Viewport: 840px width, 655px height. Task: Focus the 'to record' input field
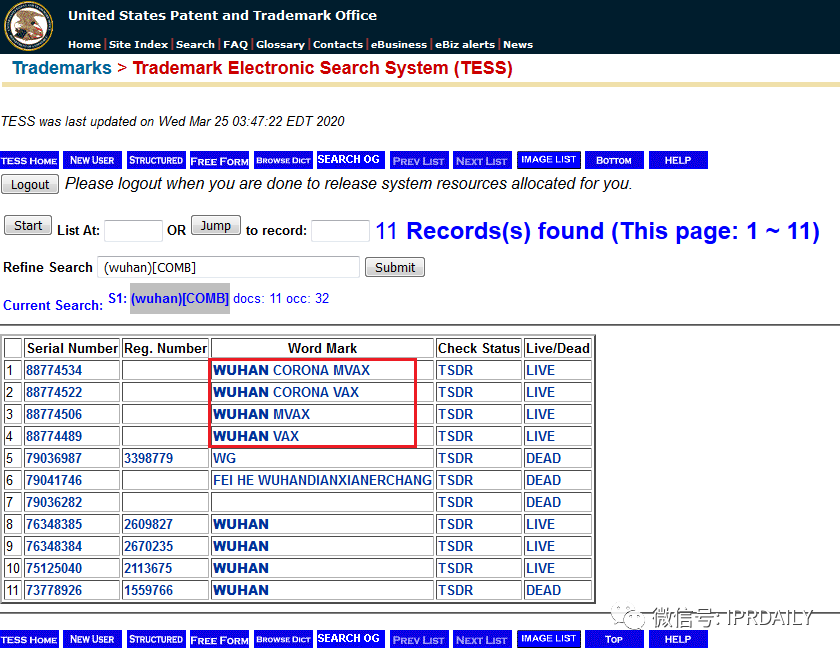[x=340, y=231]
